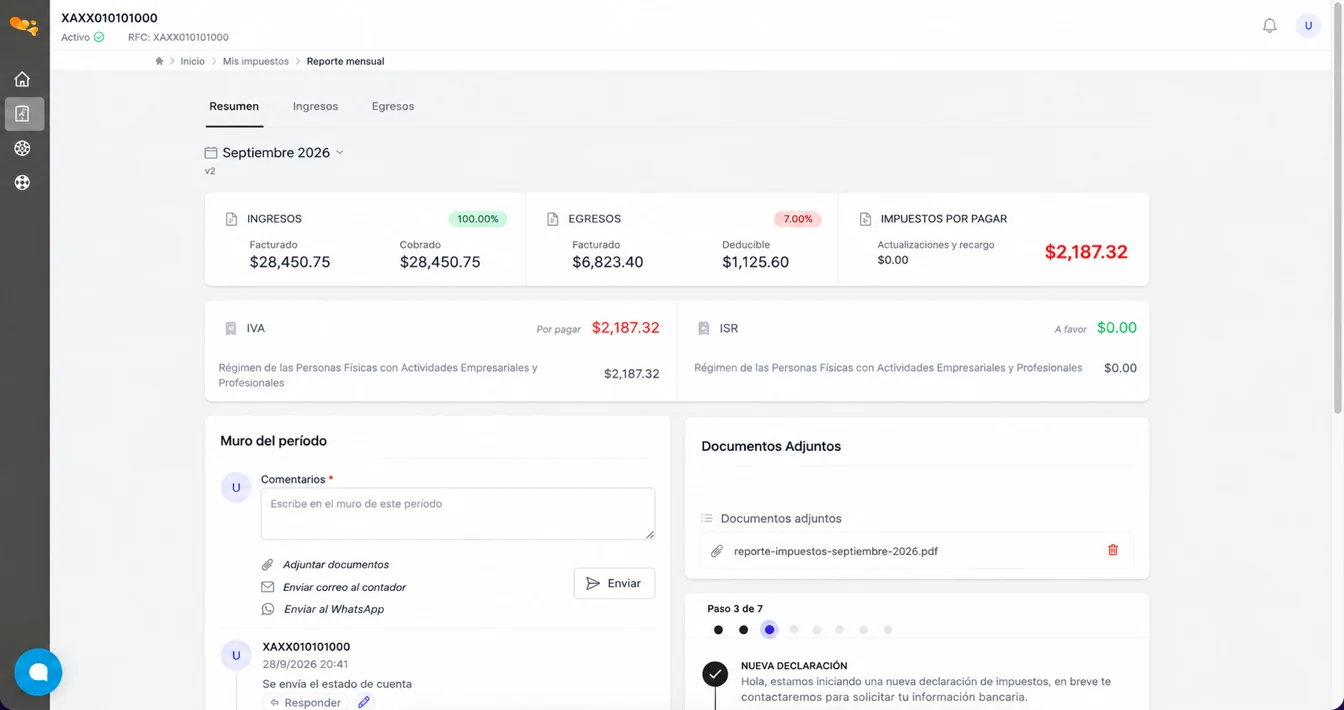1344x710 pixels.
Task: Click the check circle beside NUEVA DECLARACIÓN
Action: pos(715,674)
